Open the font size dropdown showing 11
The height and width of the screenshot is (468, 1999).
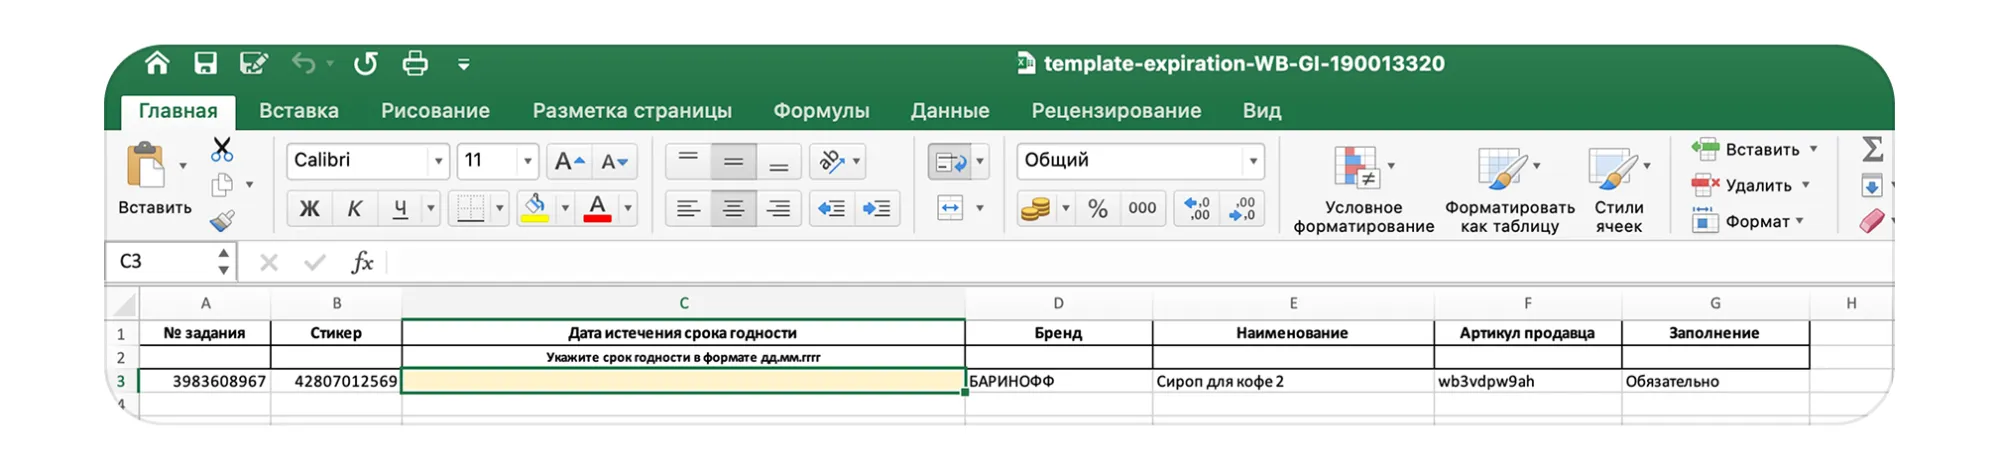pos(527,161)
